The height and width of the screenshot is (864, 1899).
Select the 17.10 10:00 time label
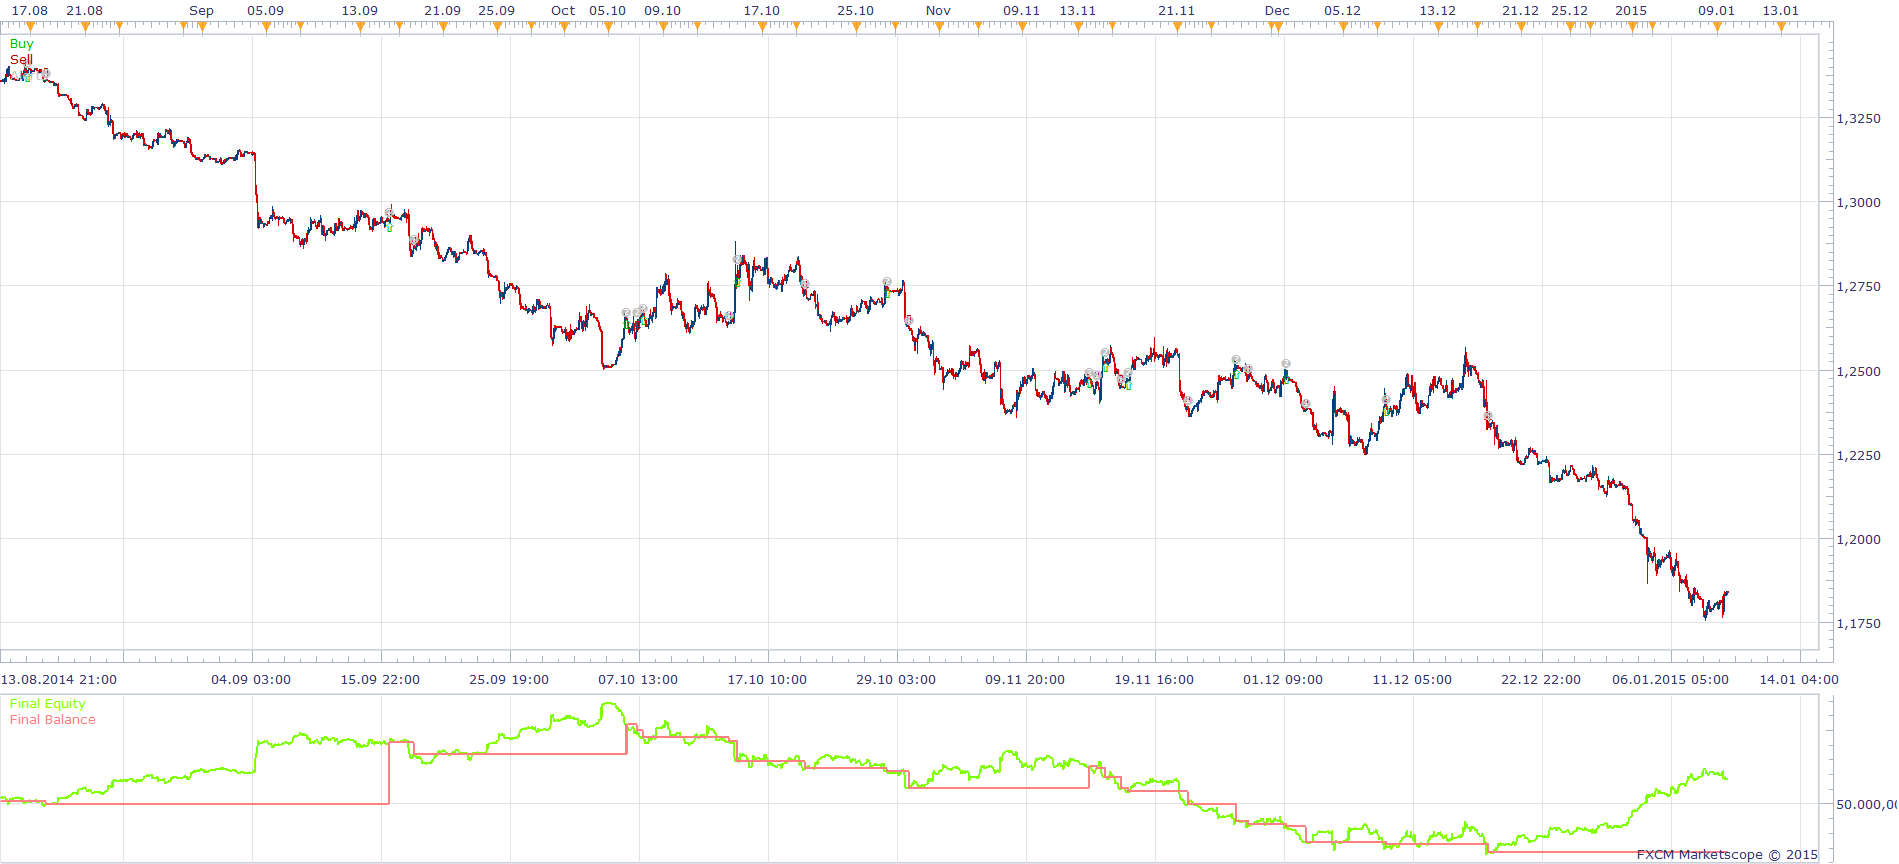pyautogui.click(x=767, y=680)
